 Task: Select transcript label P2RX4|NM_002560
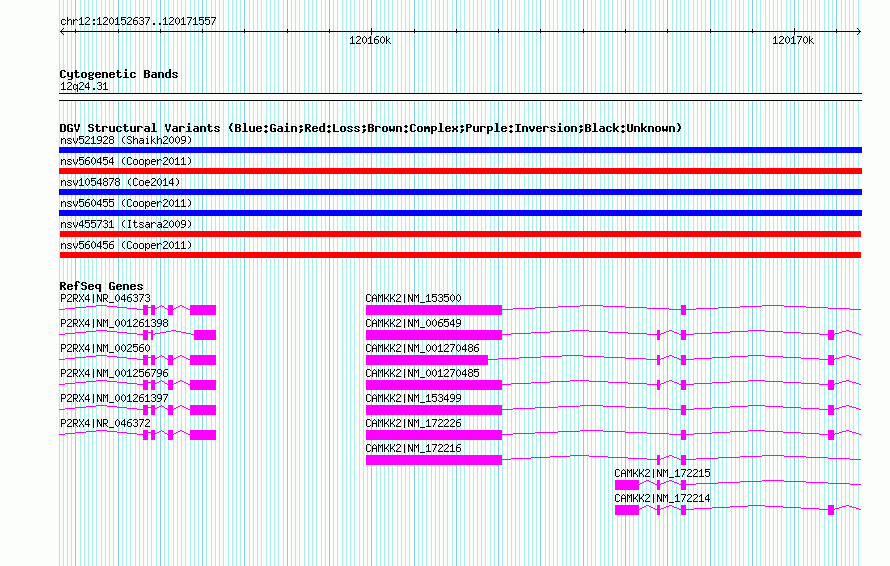105,348
